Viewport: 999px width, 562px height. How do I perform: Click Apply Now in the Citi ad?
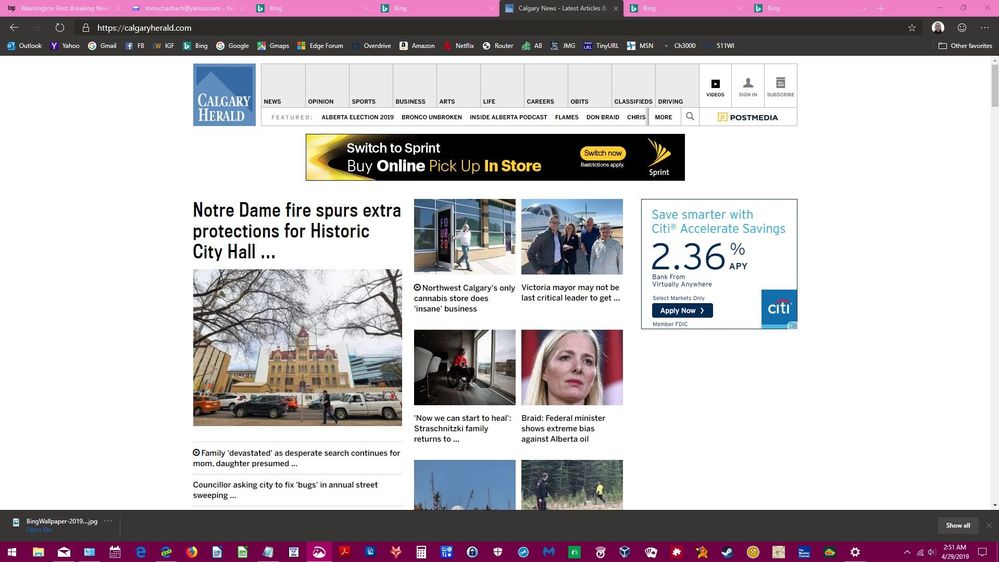click(x=682, y=310)
